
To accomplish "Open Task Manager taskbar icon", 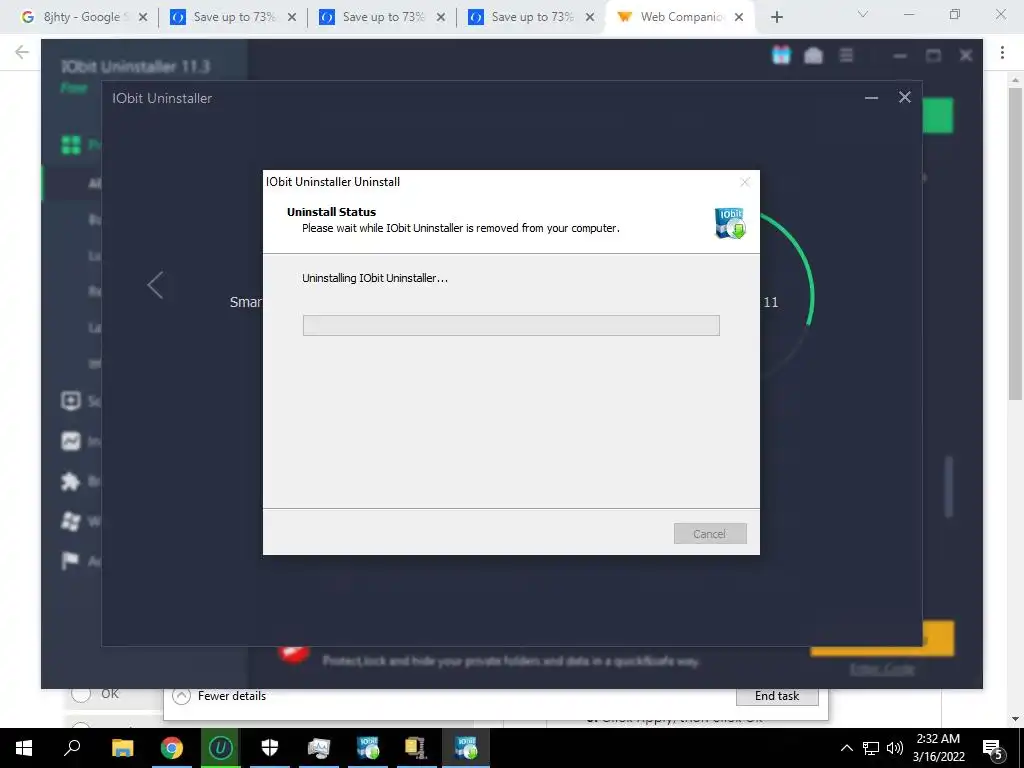I will (x=319, y=748).
